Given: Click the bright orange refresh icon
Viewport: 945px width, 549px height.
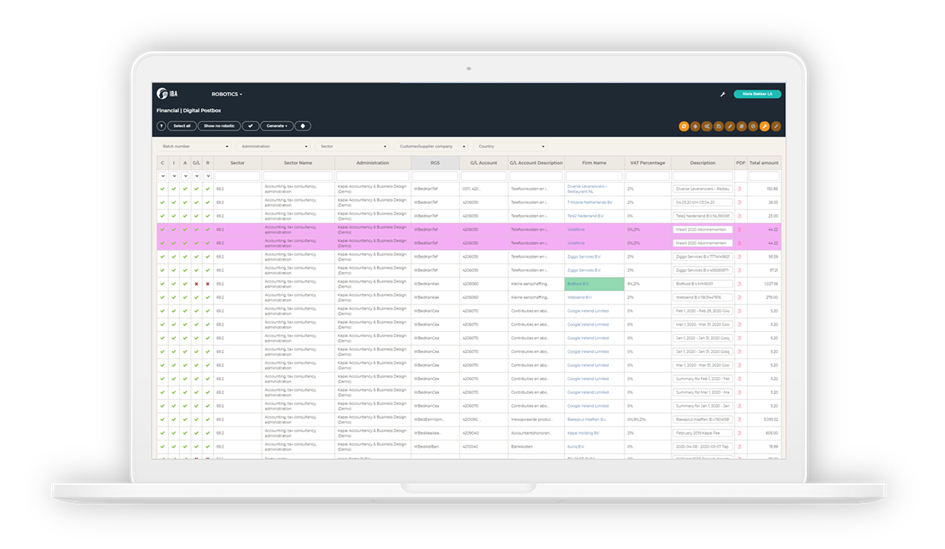Looking at the screenshot, I should (684, 126).
